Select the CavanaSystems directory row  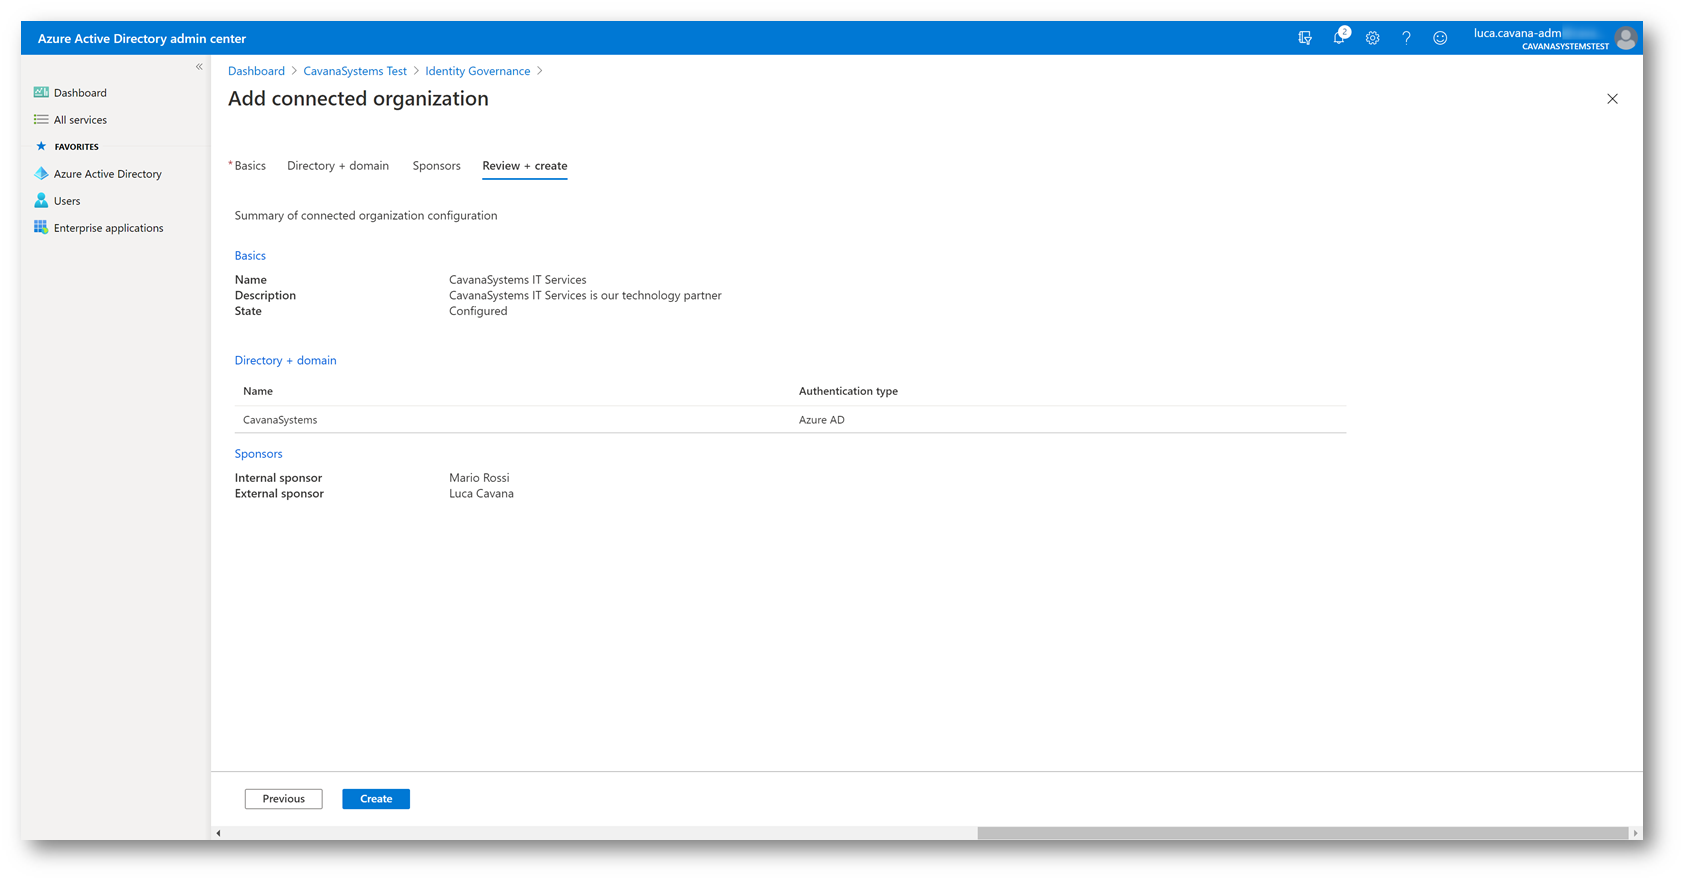pos(790,420)
